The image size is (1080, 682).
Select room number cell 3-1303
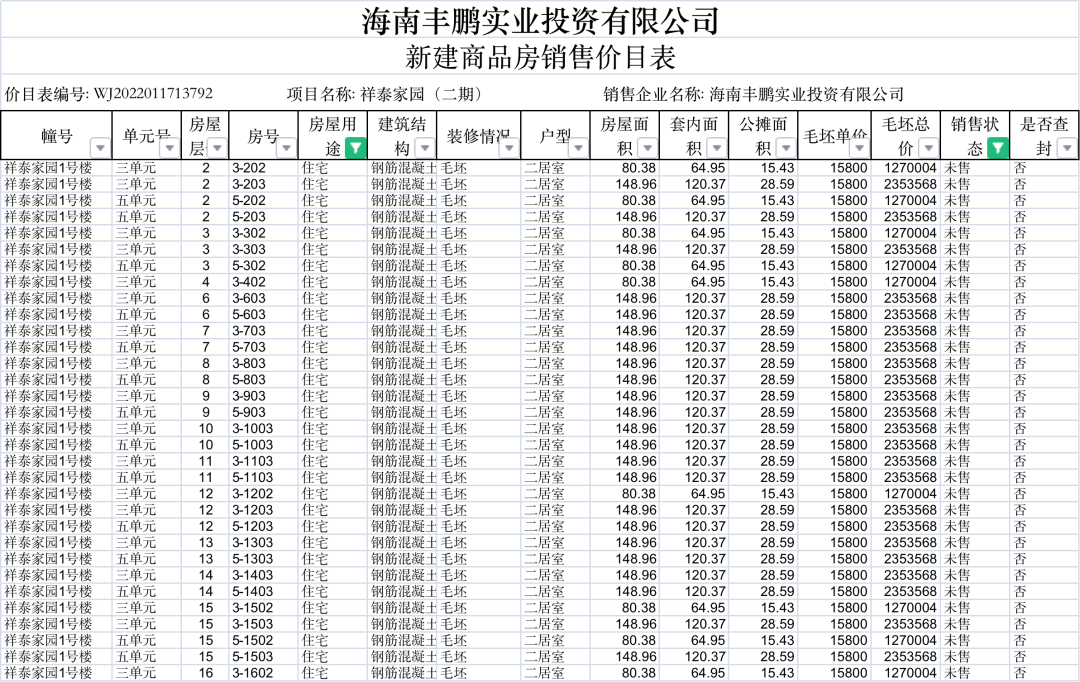tap(263, 543)
